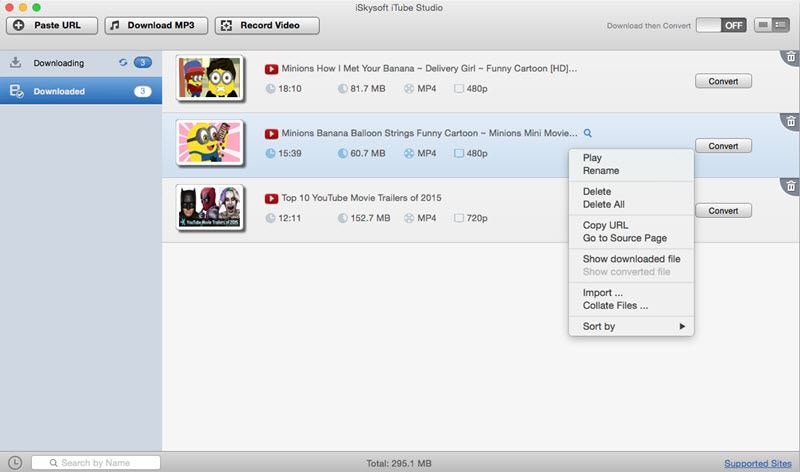Click the clock icon beside the 18:10 duration
The height and width of the screenshot is (472, 800).
coord(270,89)
